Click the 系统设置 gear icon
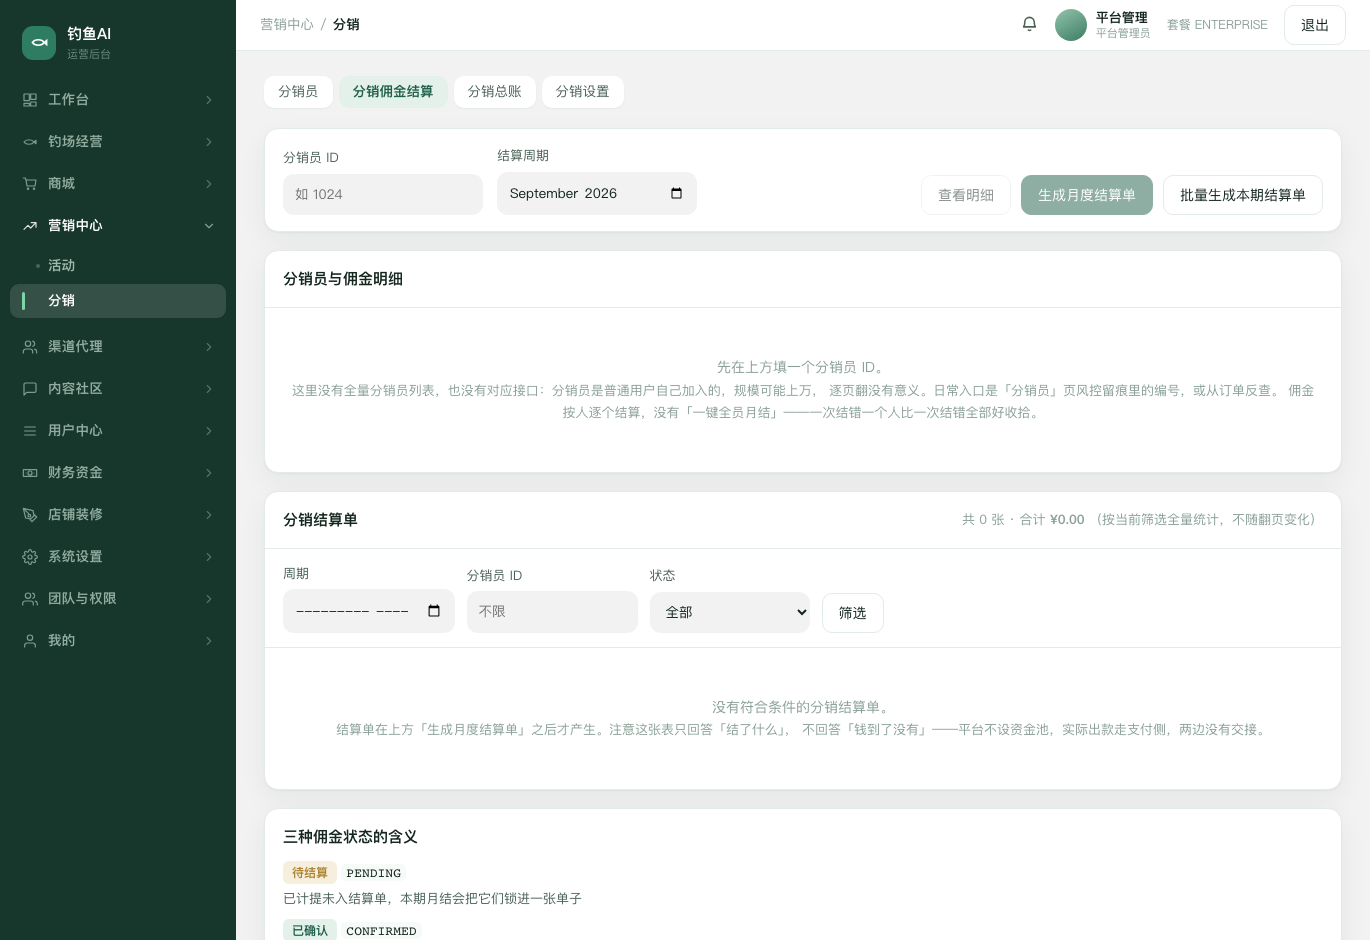 30,557
